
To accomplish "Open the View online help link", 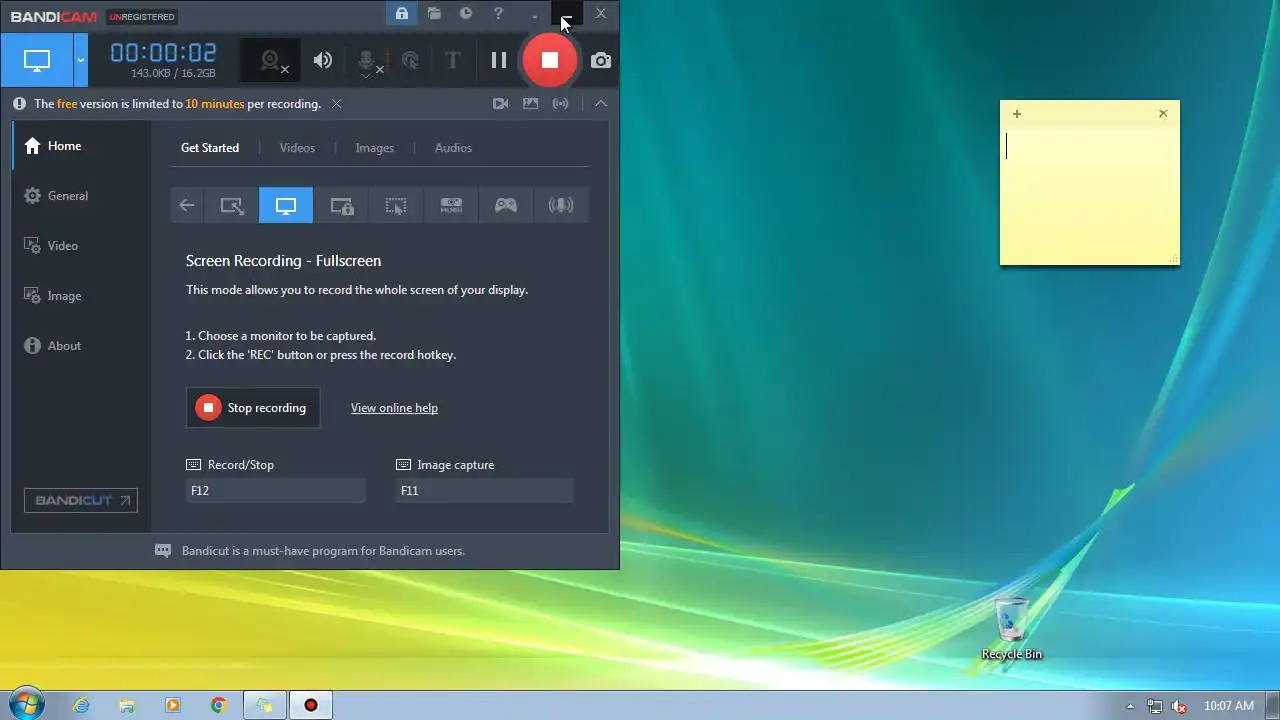I will pyautogui.click(x=394, y=408).
